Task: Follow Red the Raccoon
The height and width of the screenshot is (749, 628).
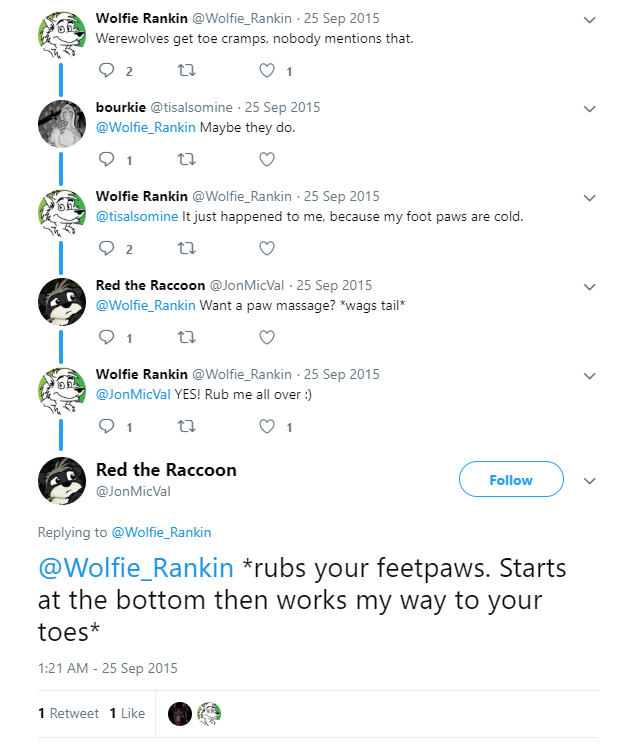Action: [x=511, y=479]
